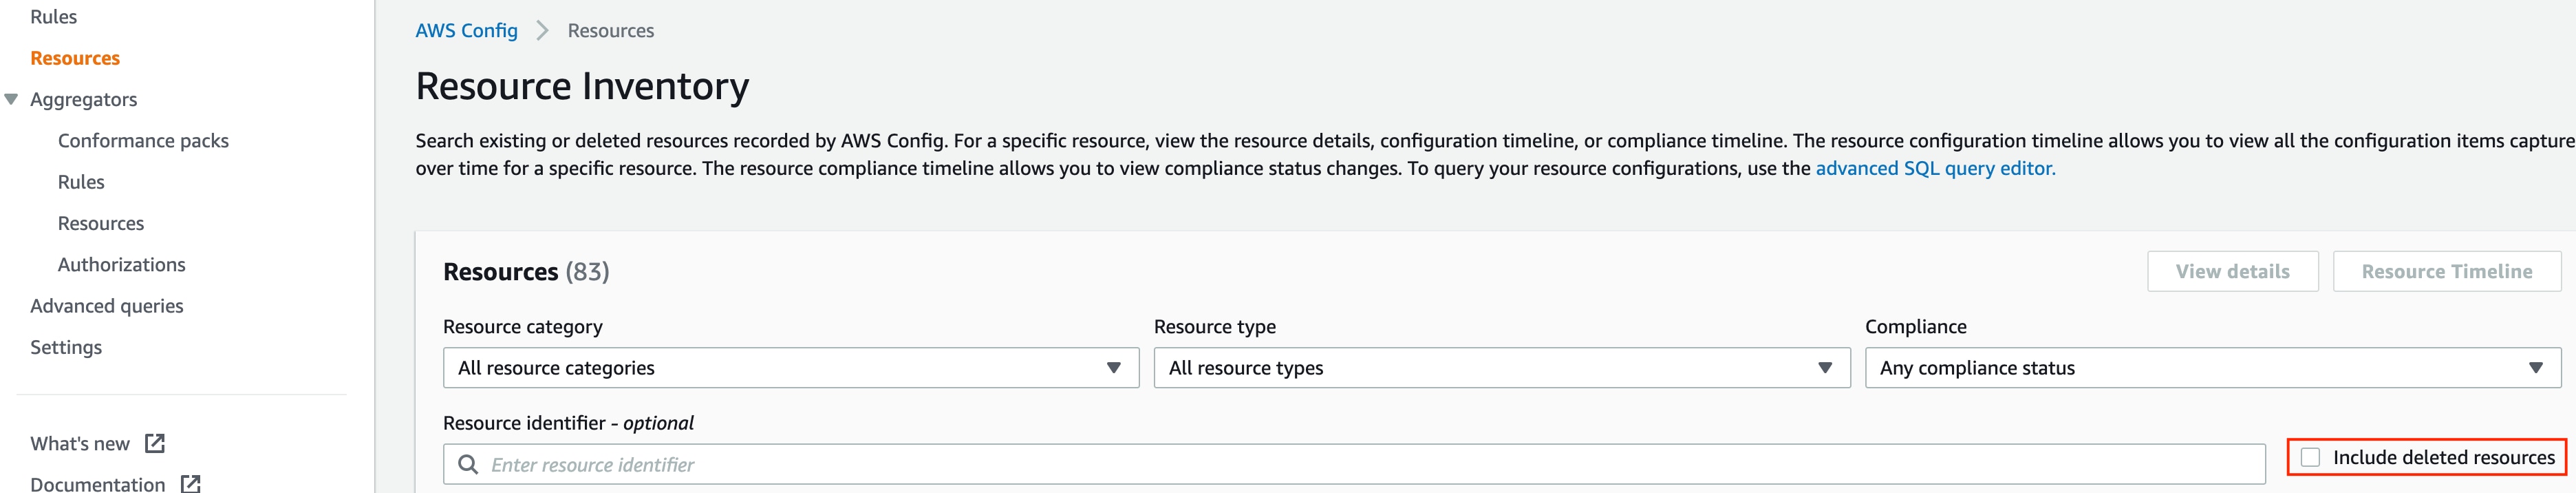This screenshot has width=2576, height=493.
Task: Click Resources (83) panel heading
Action: tap(526, 271)
